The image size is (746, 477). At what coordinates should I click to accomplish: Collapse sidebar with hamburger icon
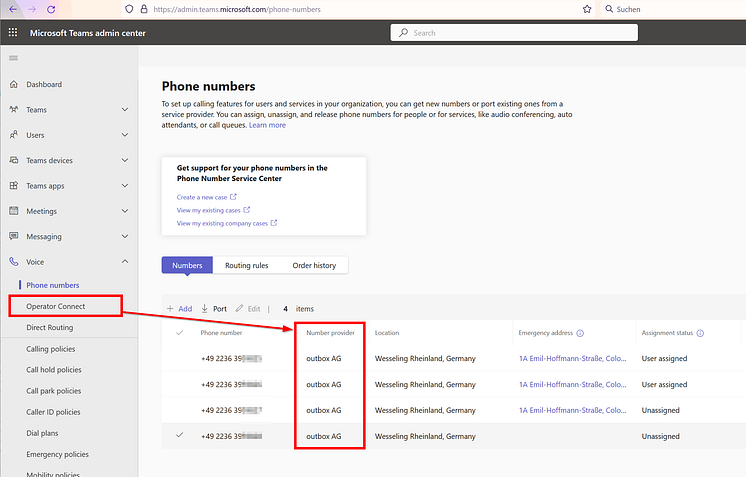coord(13,58)
